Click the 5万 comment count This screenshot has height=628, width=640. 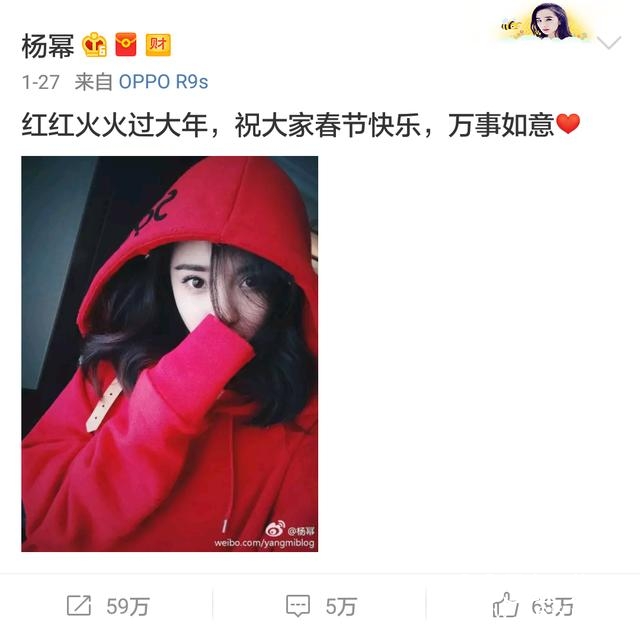[x=341, y=606]
